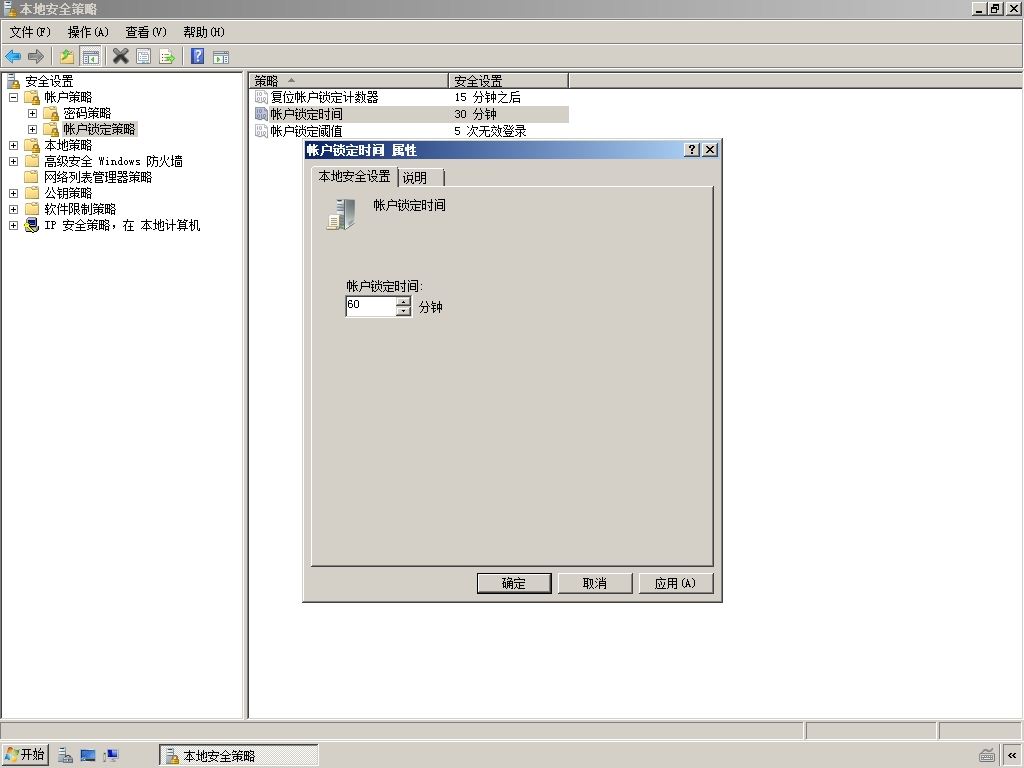1024x768 pixels.
Task: Decrease lockout minutes with down spinner
Action: pos(404,312)
